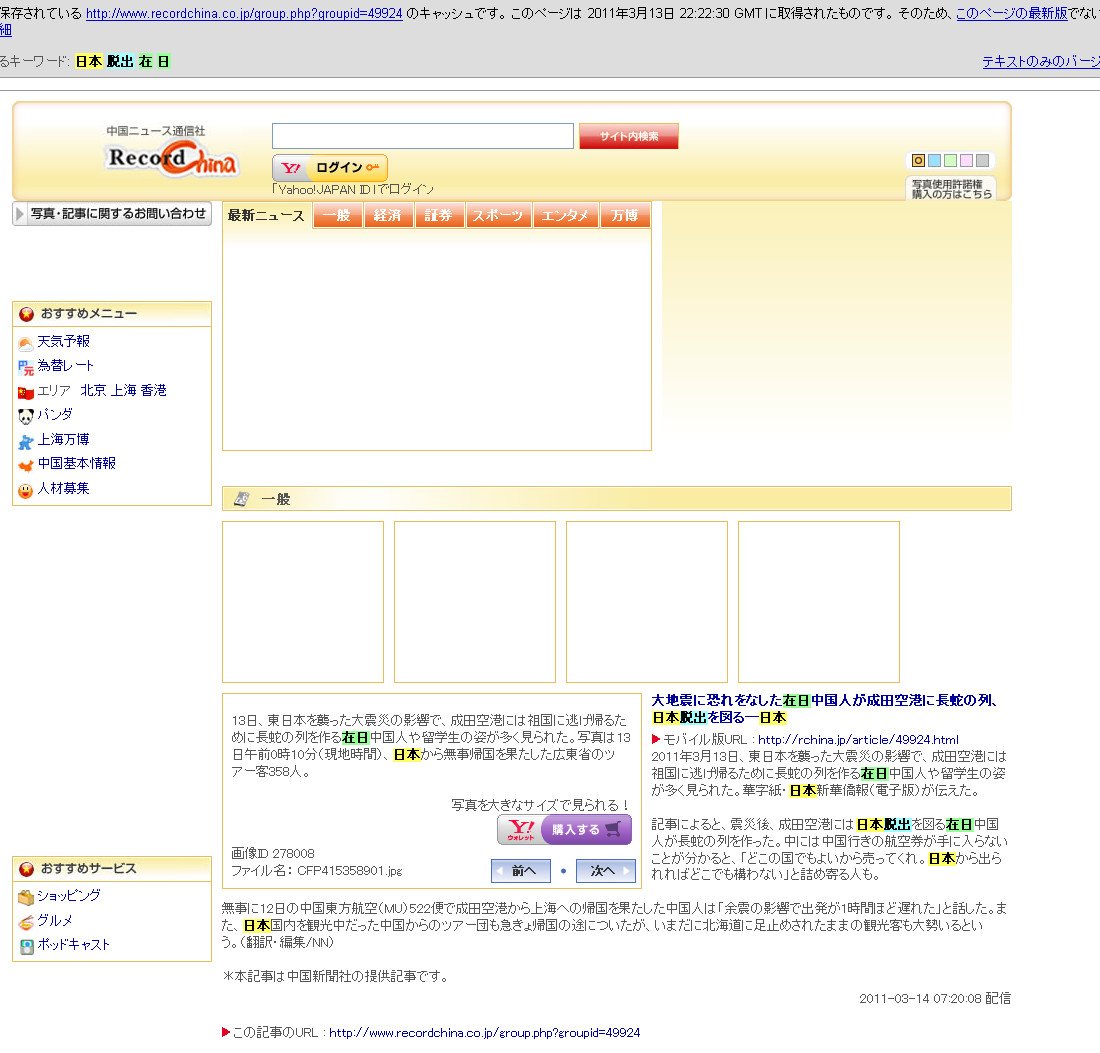Open the mobile URL rchina.jp/article/49924.html
The image size is (1100, 1053).
coord(858,739)
